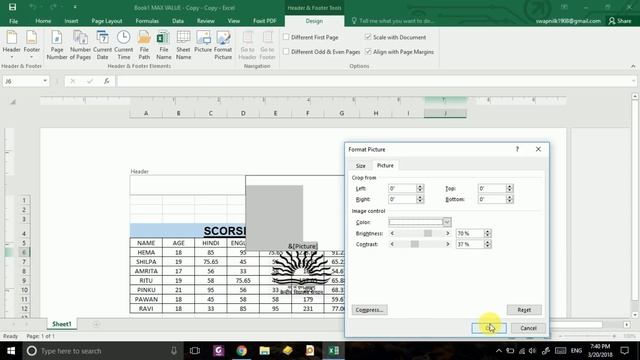The image size is (640, 360).
Task: Open the Footer dropdown arrow
Action: (x=31, y=57)
